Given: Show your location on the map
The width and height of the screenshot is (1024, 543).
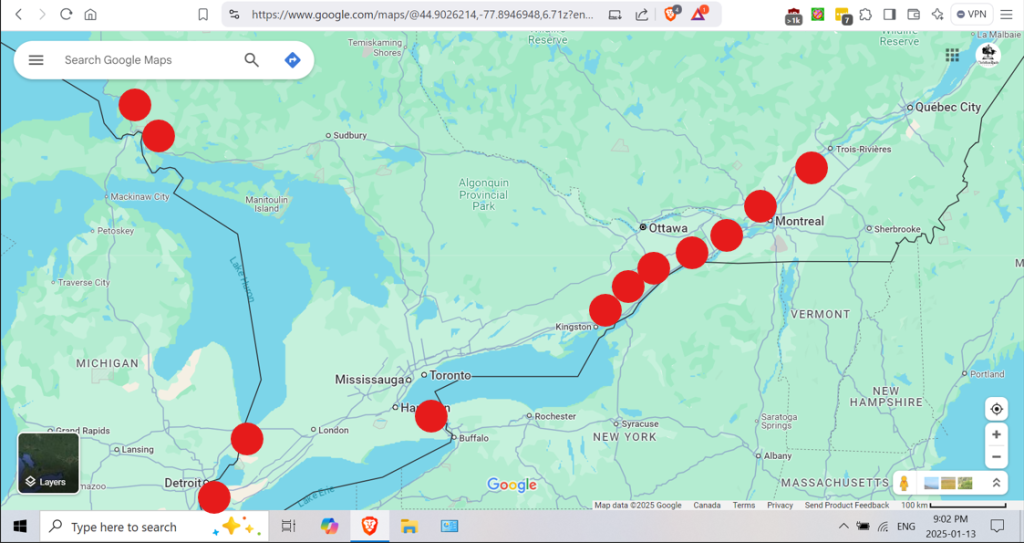Looking at the screenshot, I should tap(997, 410).
